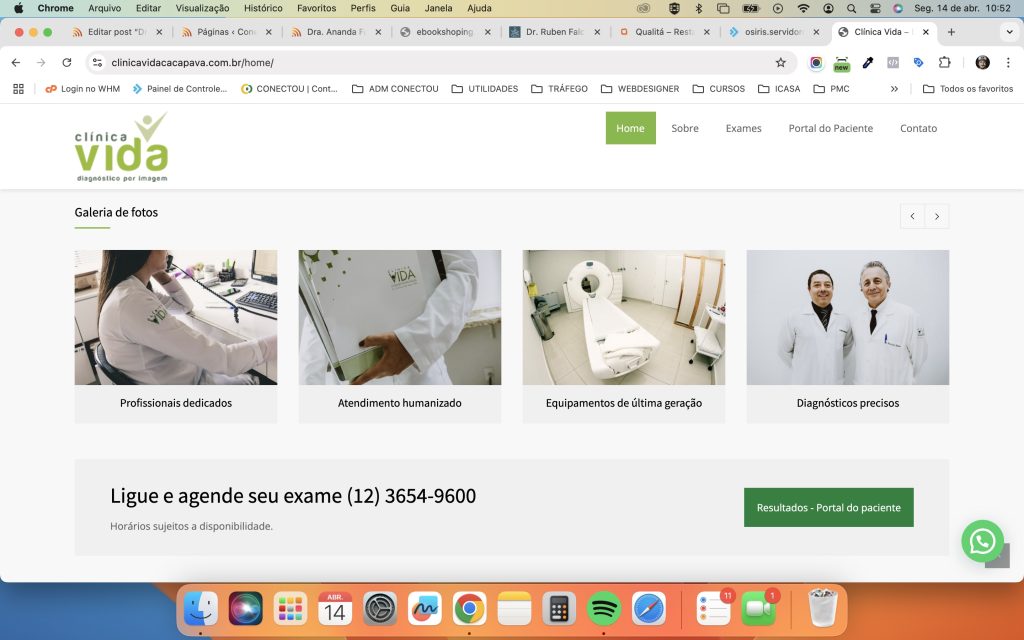This screenshot has height=640, width=1024.
Task: Open the apps grid icon in bookmarks bar
Action: click(x=18, y=89)
